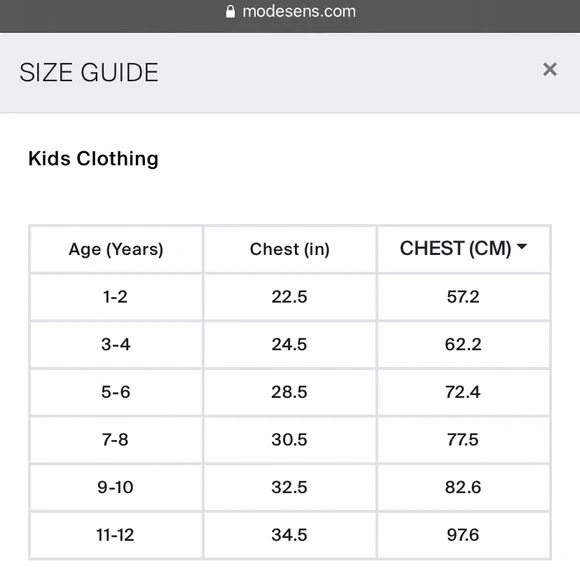Click the 97.6 chest cm value

[463, 535]
